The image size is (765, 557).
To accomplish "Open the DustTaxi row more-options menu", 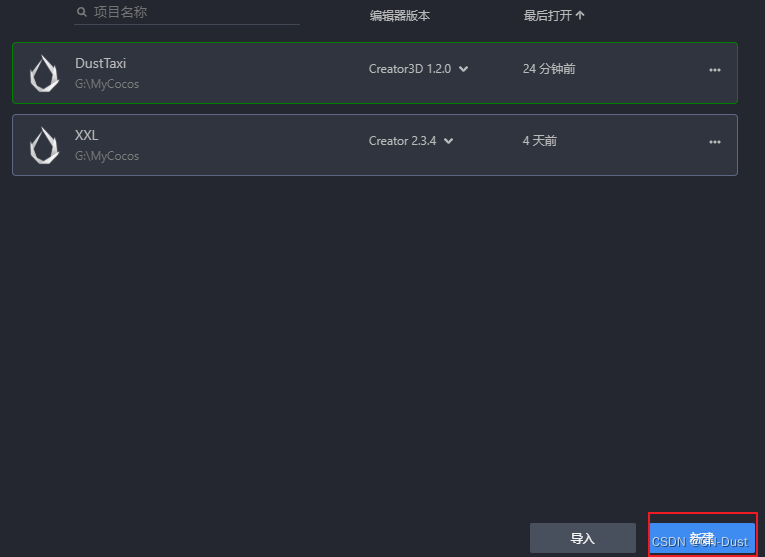I will click(715, 70).
